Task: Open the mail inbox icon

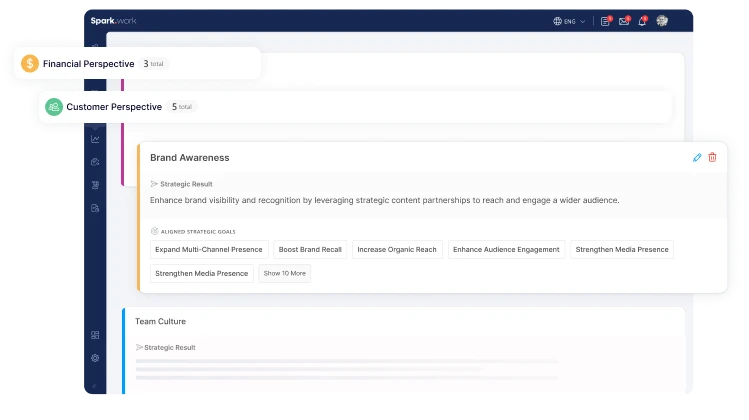Action: (624, 21)
